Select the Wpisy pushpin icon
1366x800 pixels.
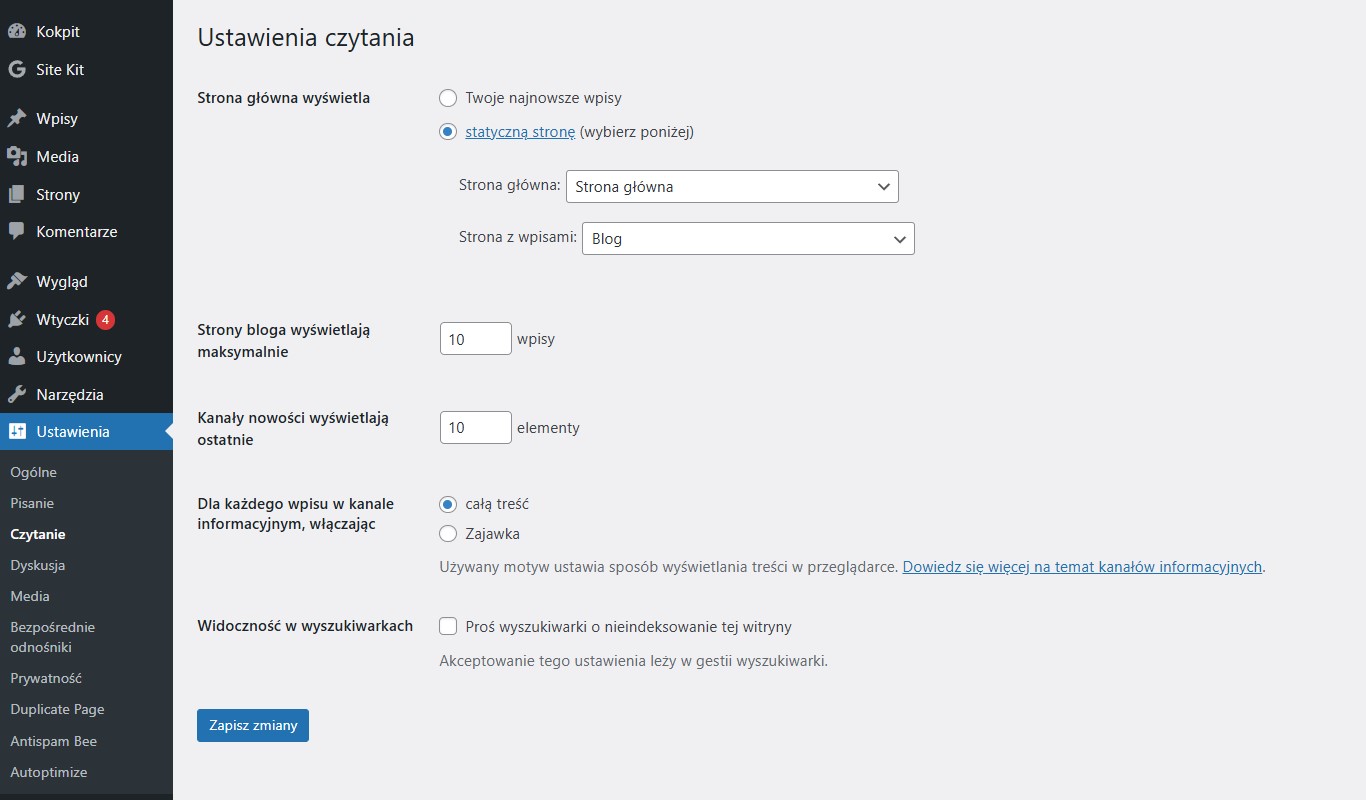click(16, 117)
